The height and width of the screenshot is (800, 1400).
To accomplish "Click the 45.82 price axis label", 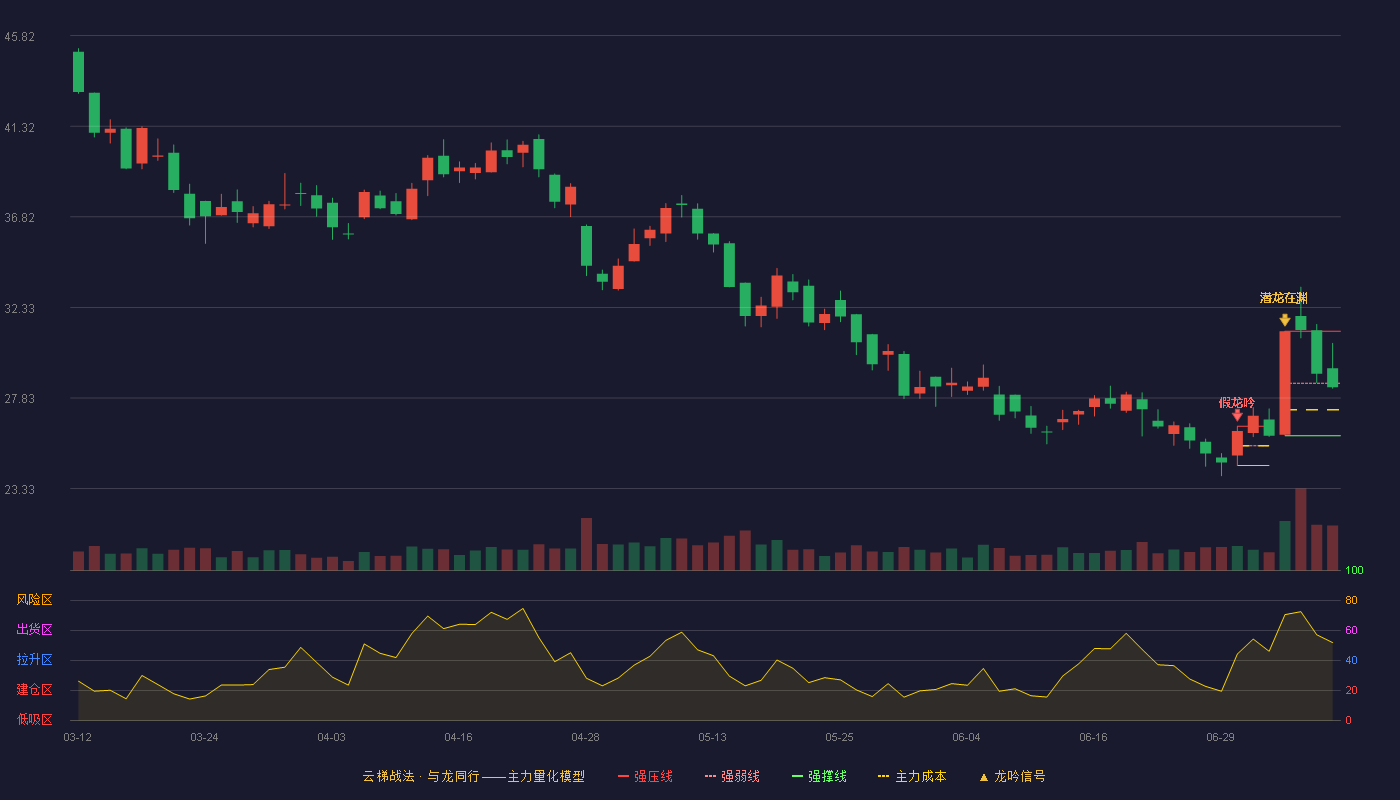I will click(20, 37).
